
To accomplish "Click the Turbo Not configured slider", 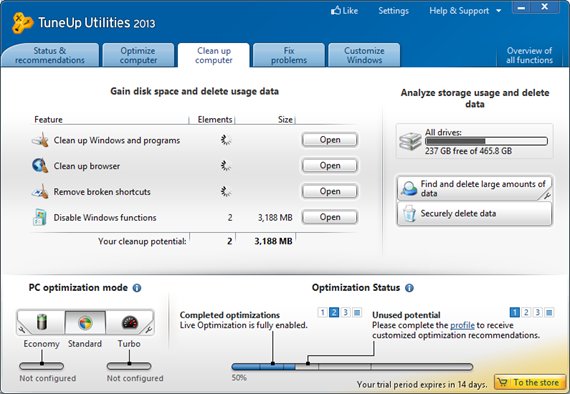I will tap(129, 366).
